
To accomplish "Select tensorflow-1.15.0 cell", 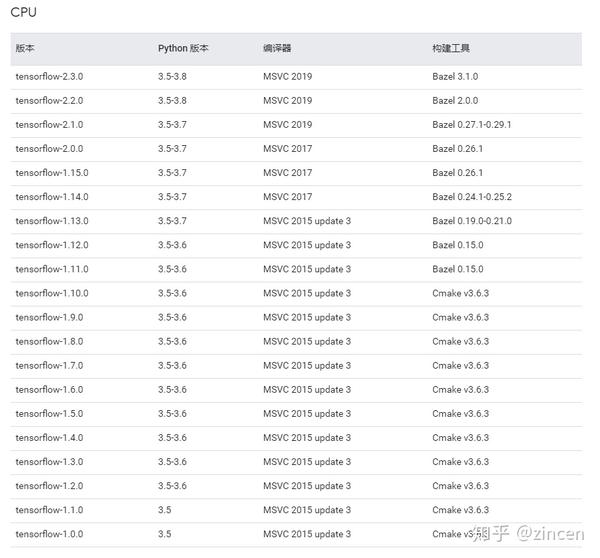I will coord(52,173).
